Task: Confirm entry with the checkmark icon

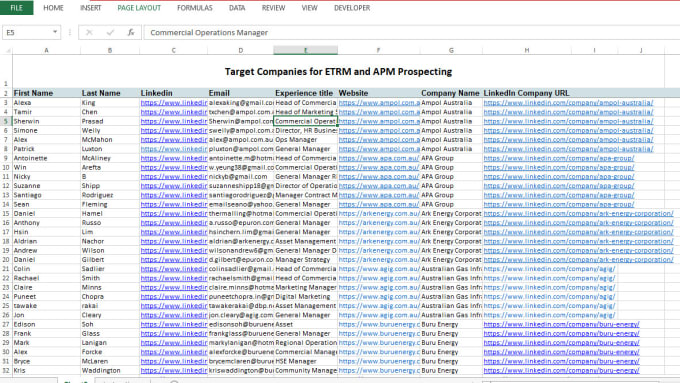Action: coord(110,33)
